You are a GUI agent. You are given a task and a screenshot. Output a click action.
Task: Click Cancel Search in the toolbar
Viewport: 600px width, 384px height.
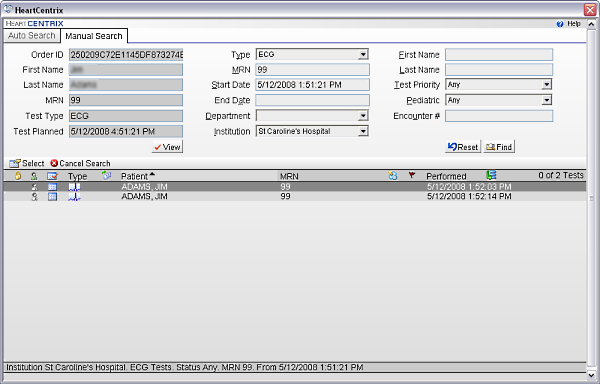pyautogui.click(x=80, y=163)
